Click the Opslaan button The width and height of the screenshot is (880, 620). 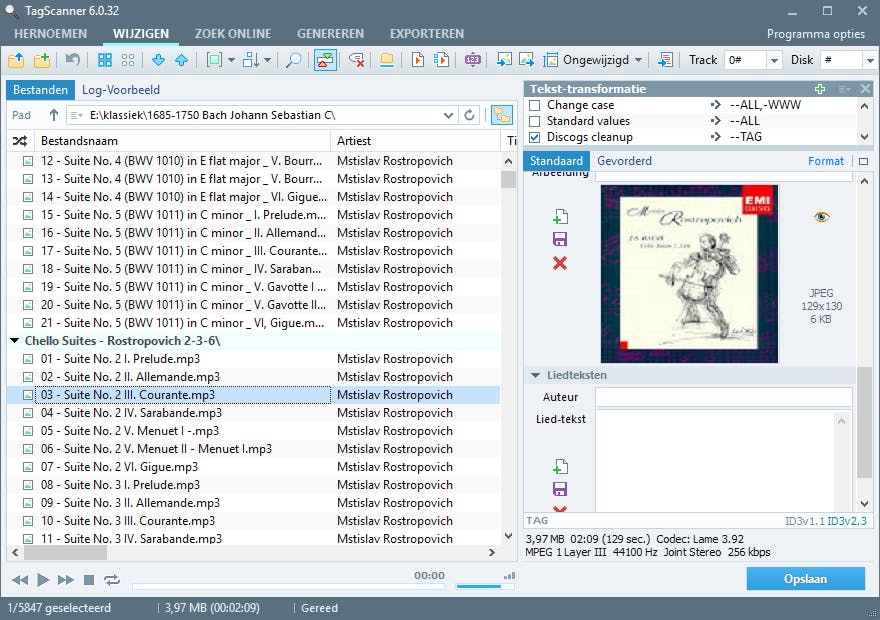[x=805, y=579]
